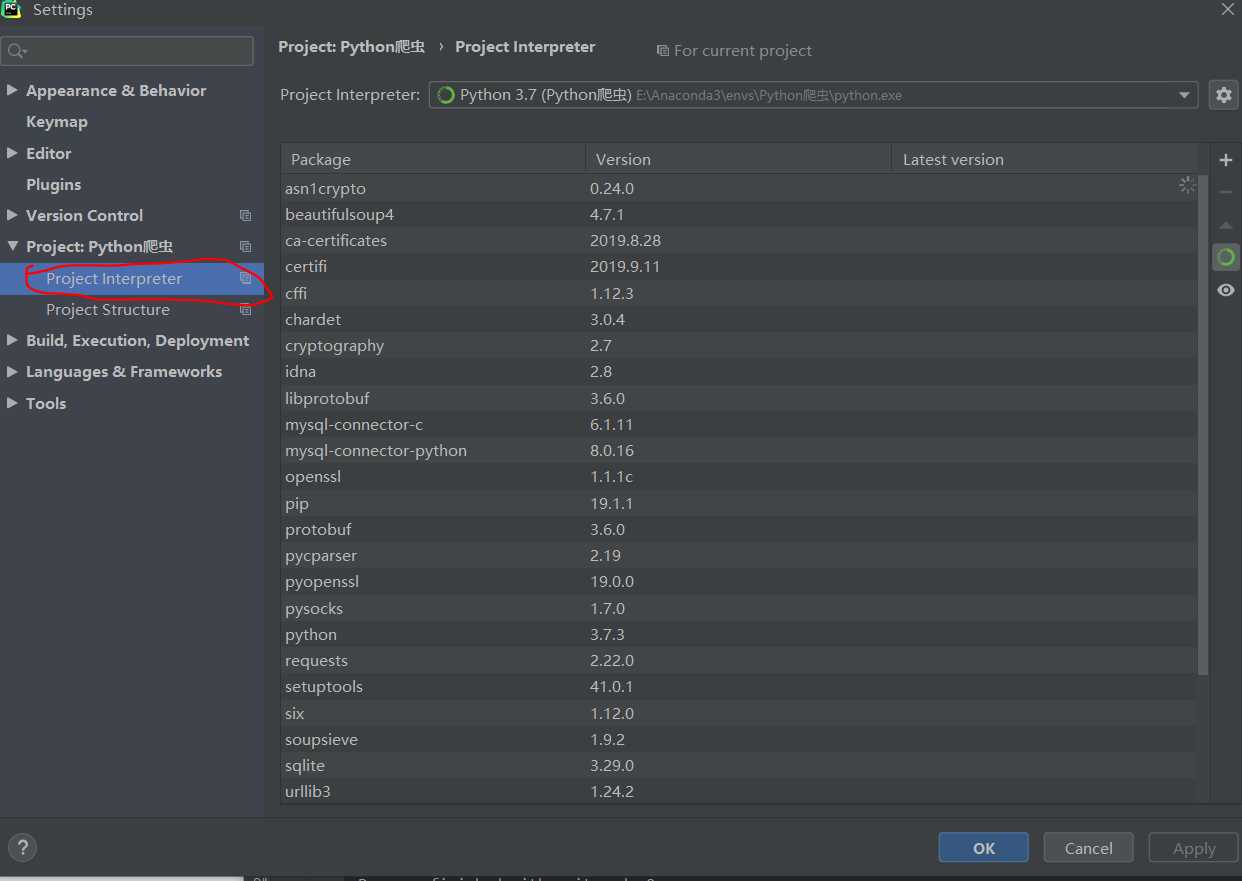Viewport: 1242px width, 881px height.
Task: Click the OK button
Action: (984, 848)
